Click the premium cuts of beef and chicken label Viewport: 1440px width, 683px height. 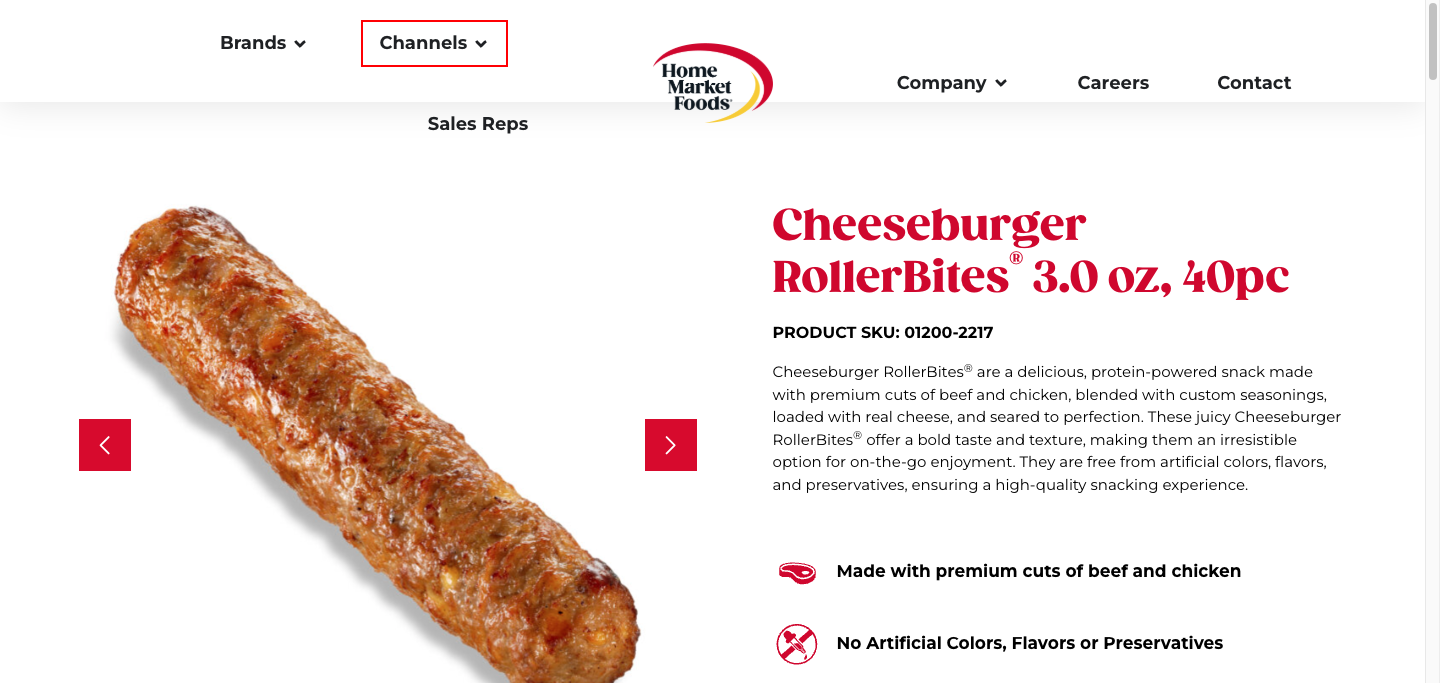coord(1038,572)
